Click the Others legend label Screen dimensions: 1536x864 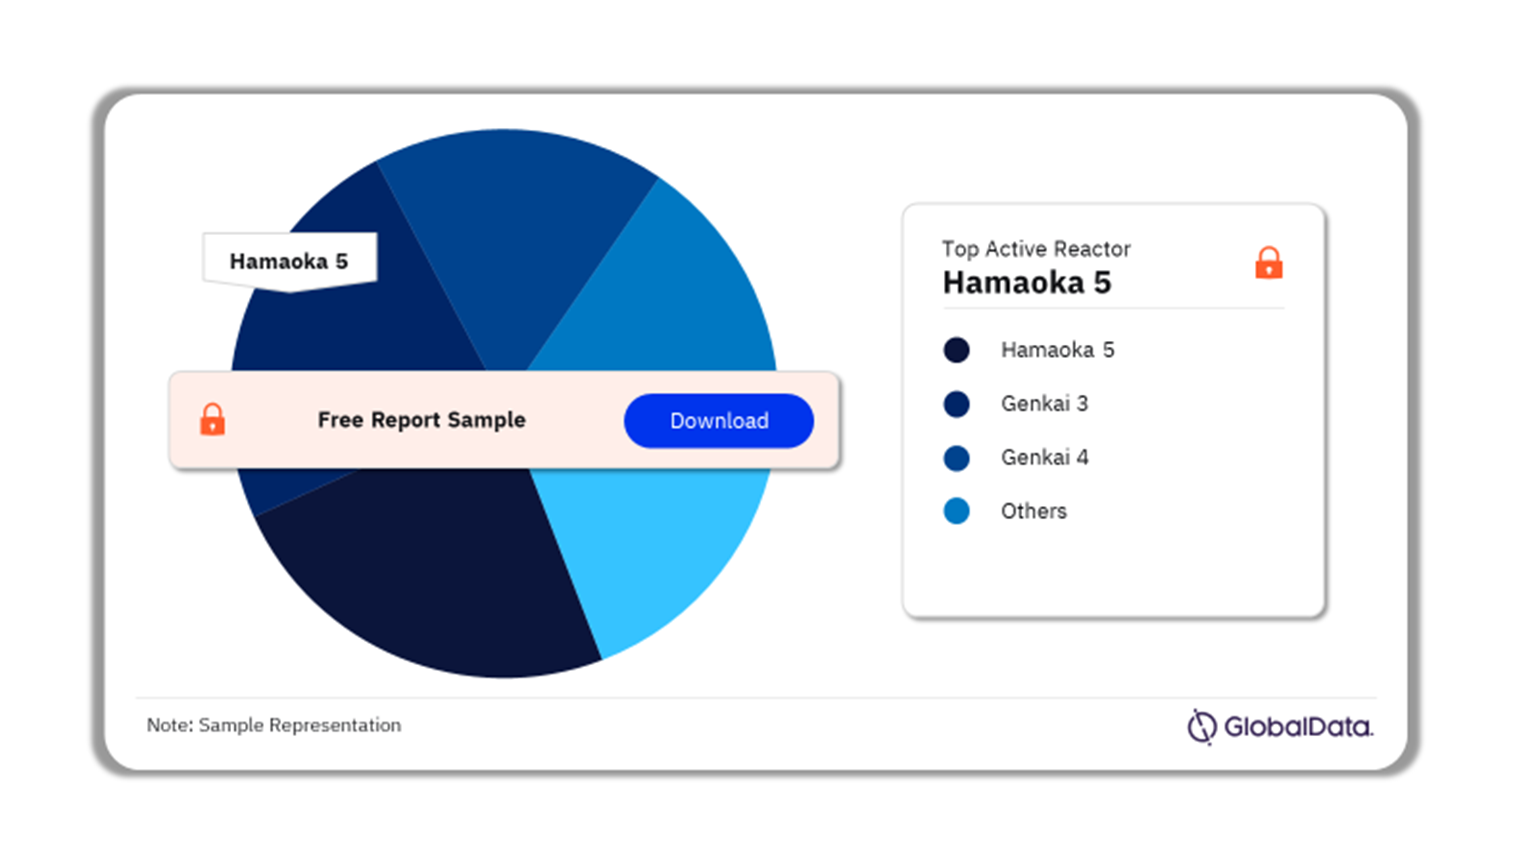[1034, 511]
